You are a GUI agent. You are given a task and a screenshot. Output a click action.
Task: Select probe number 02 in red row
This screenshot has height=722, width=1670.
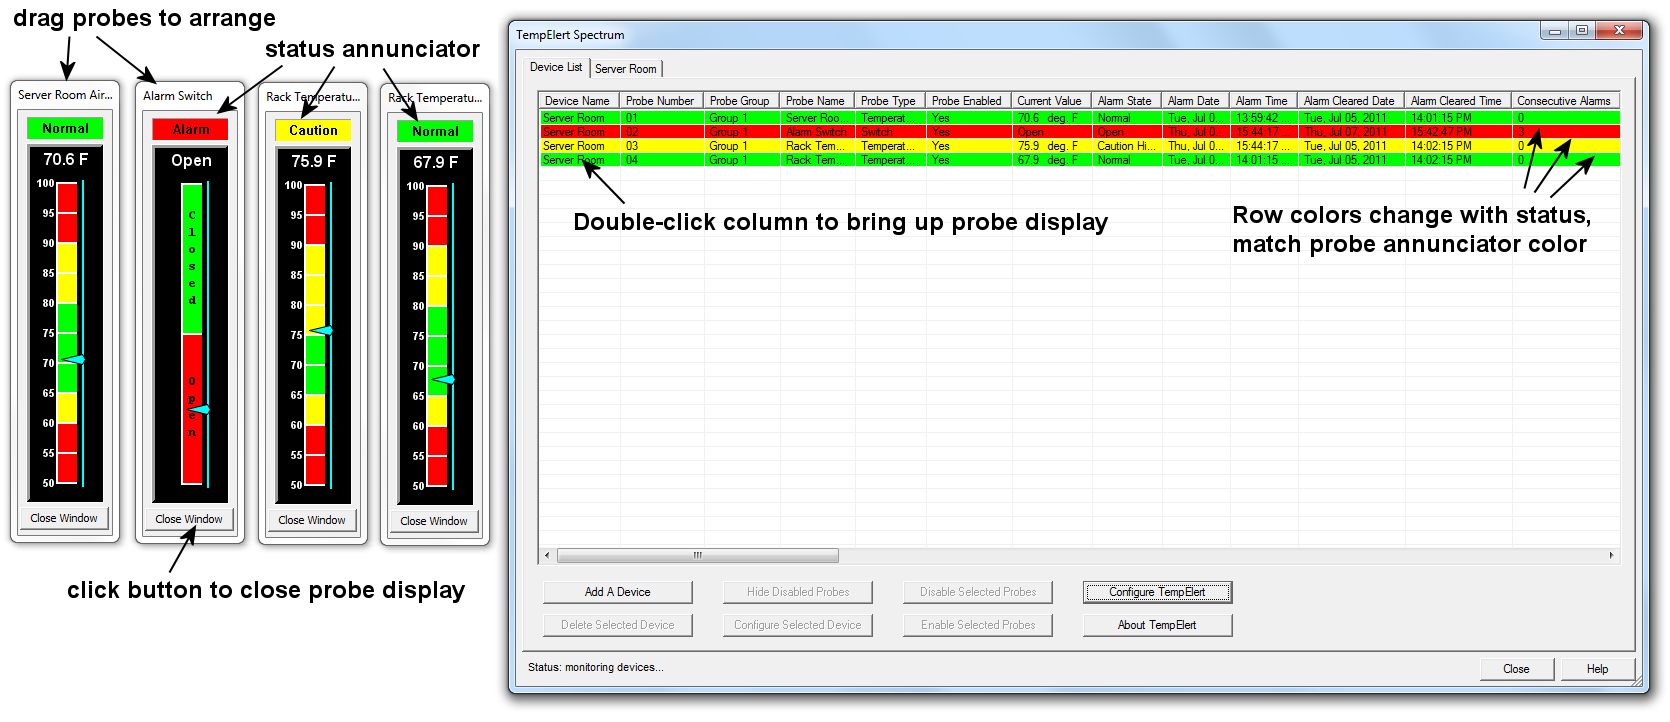(661, 132)
